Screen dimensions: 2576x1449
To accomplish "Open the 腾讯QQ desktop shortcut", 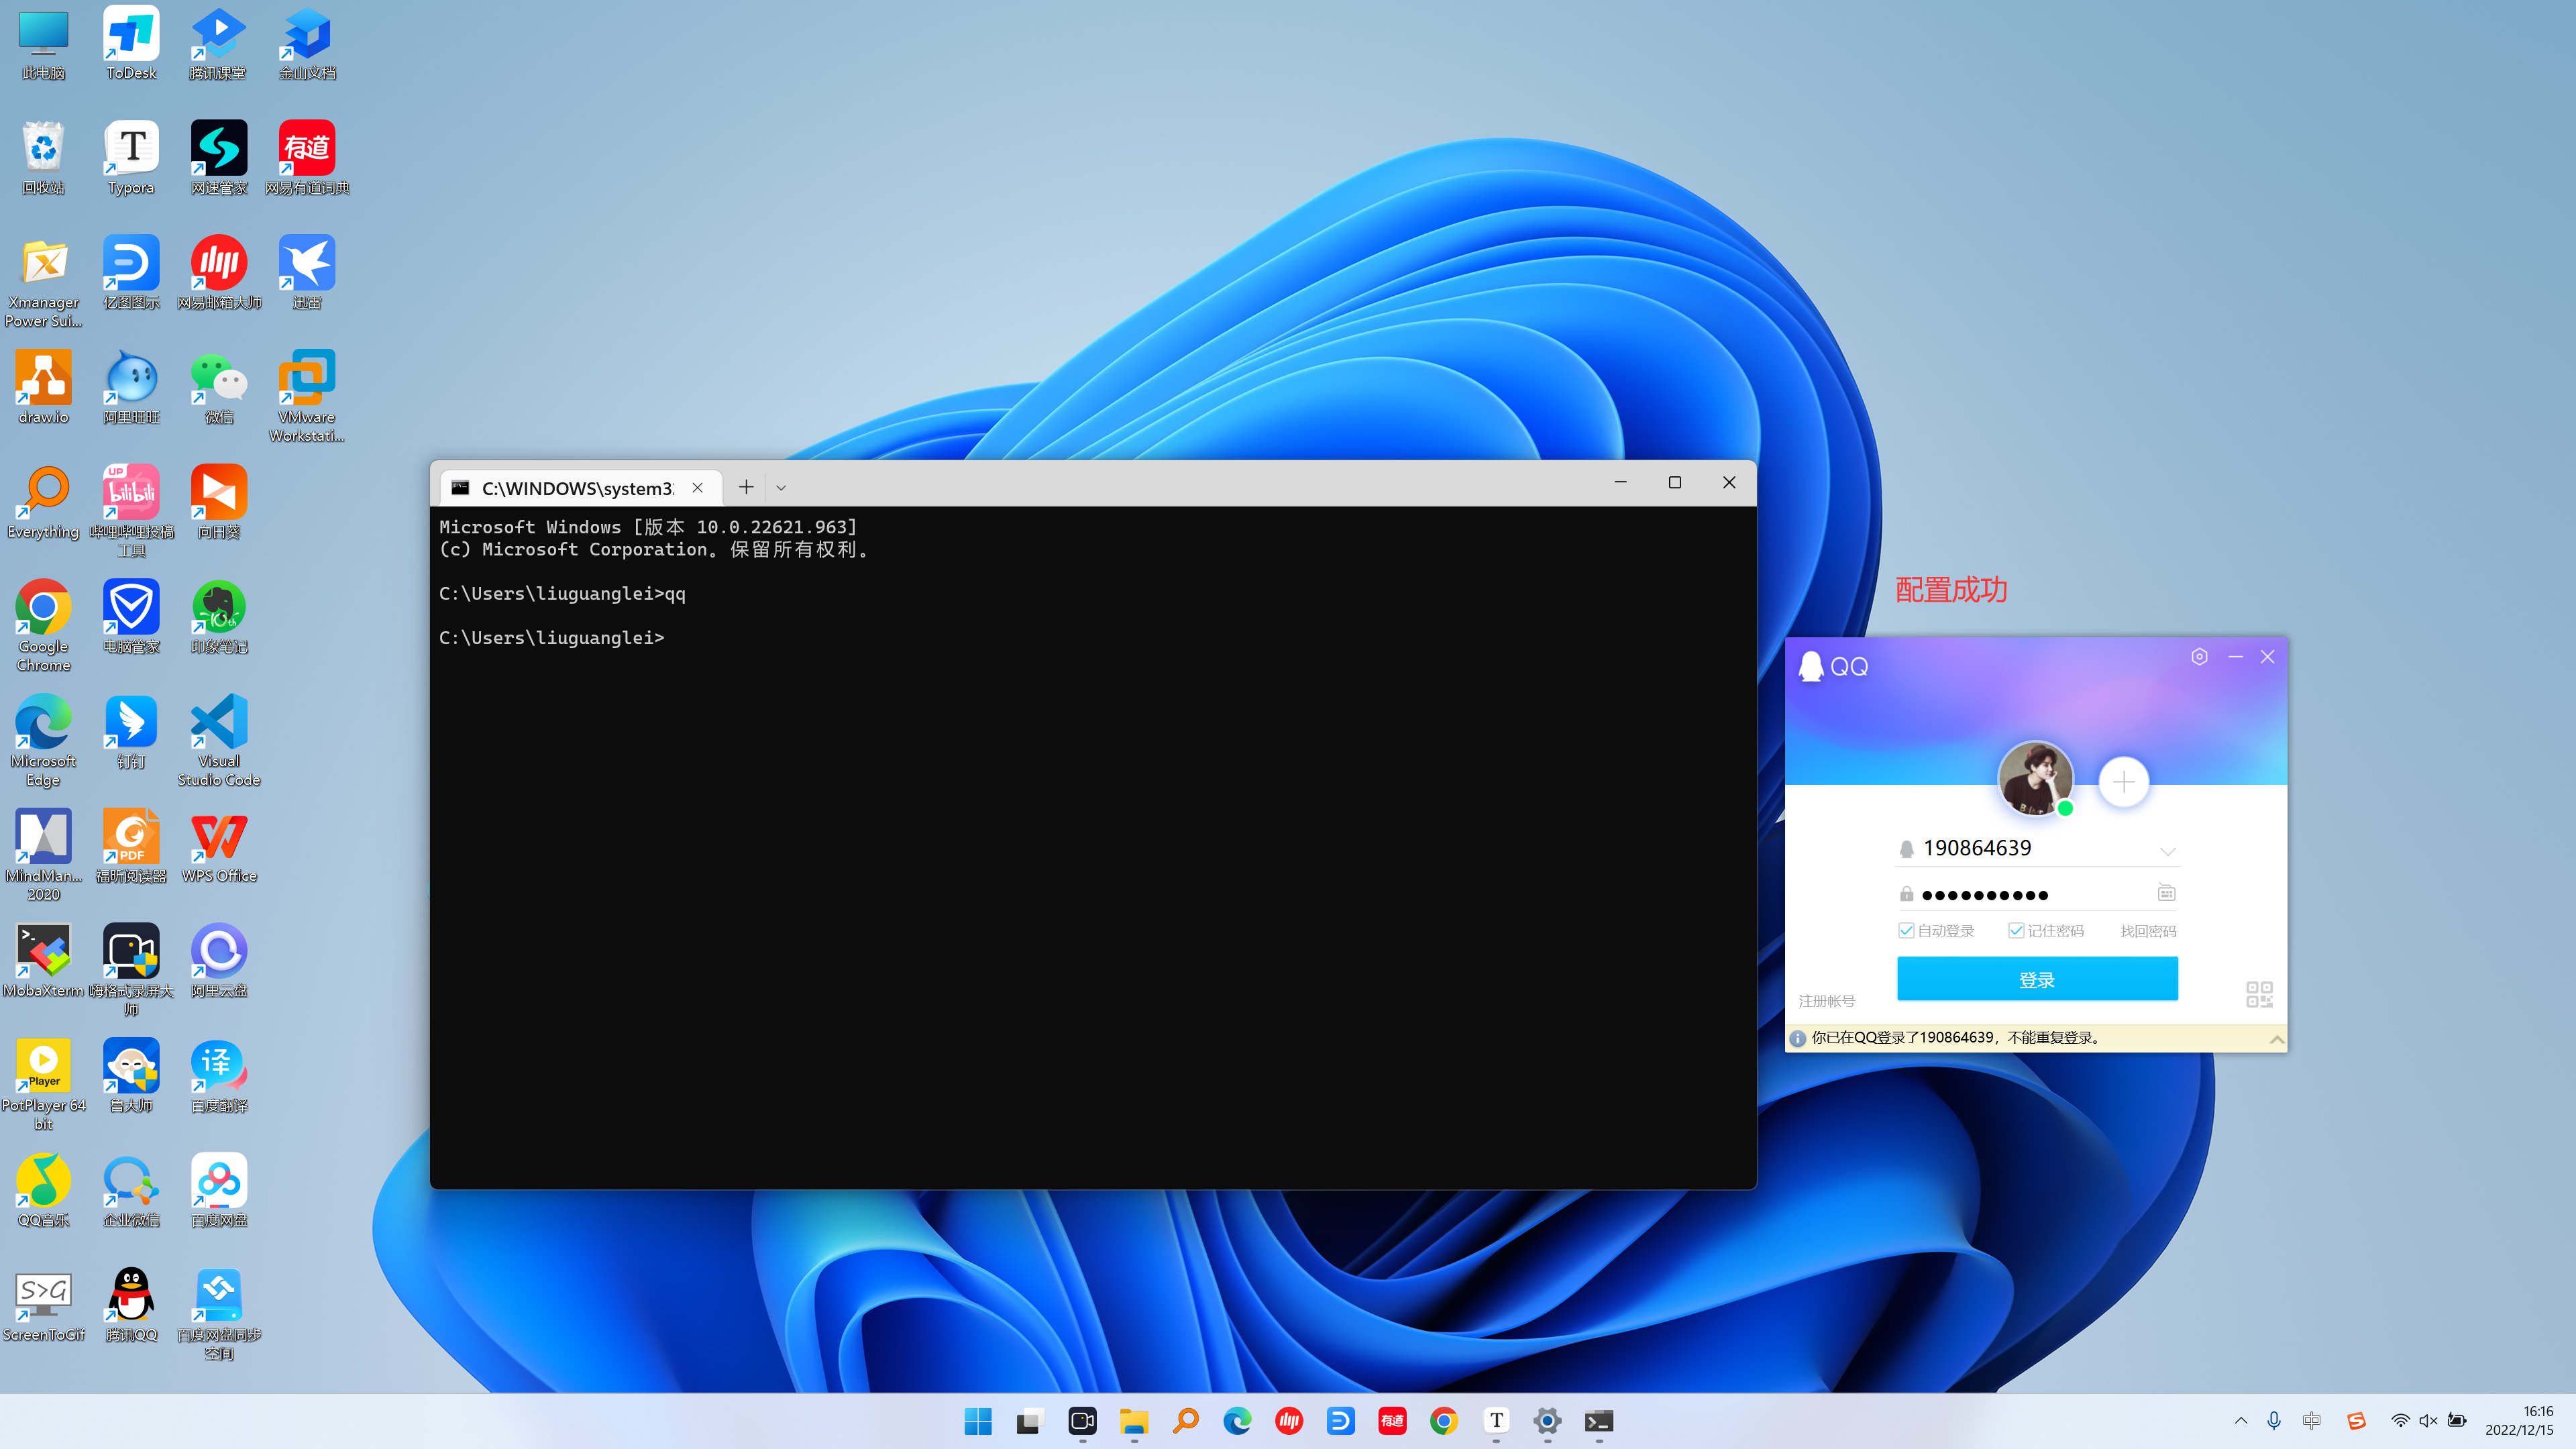I will click(131, 1305).
